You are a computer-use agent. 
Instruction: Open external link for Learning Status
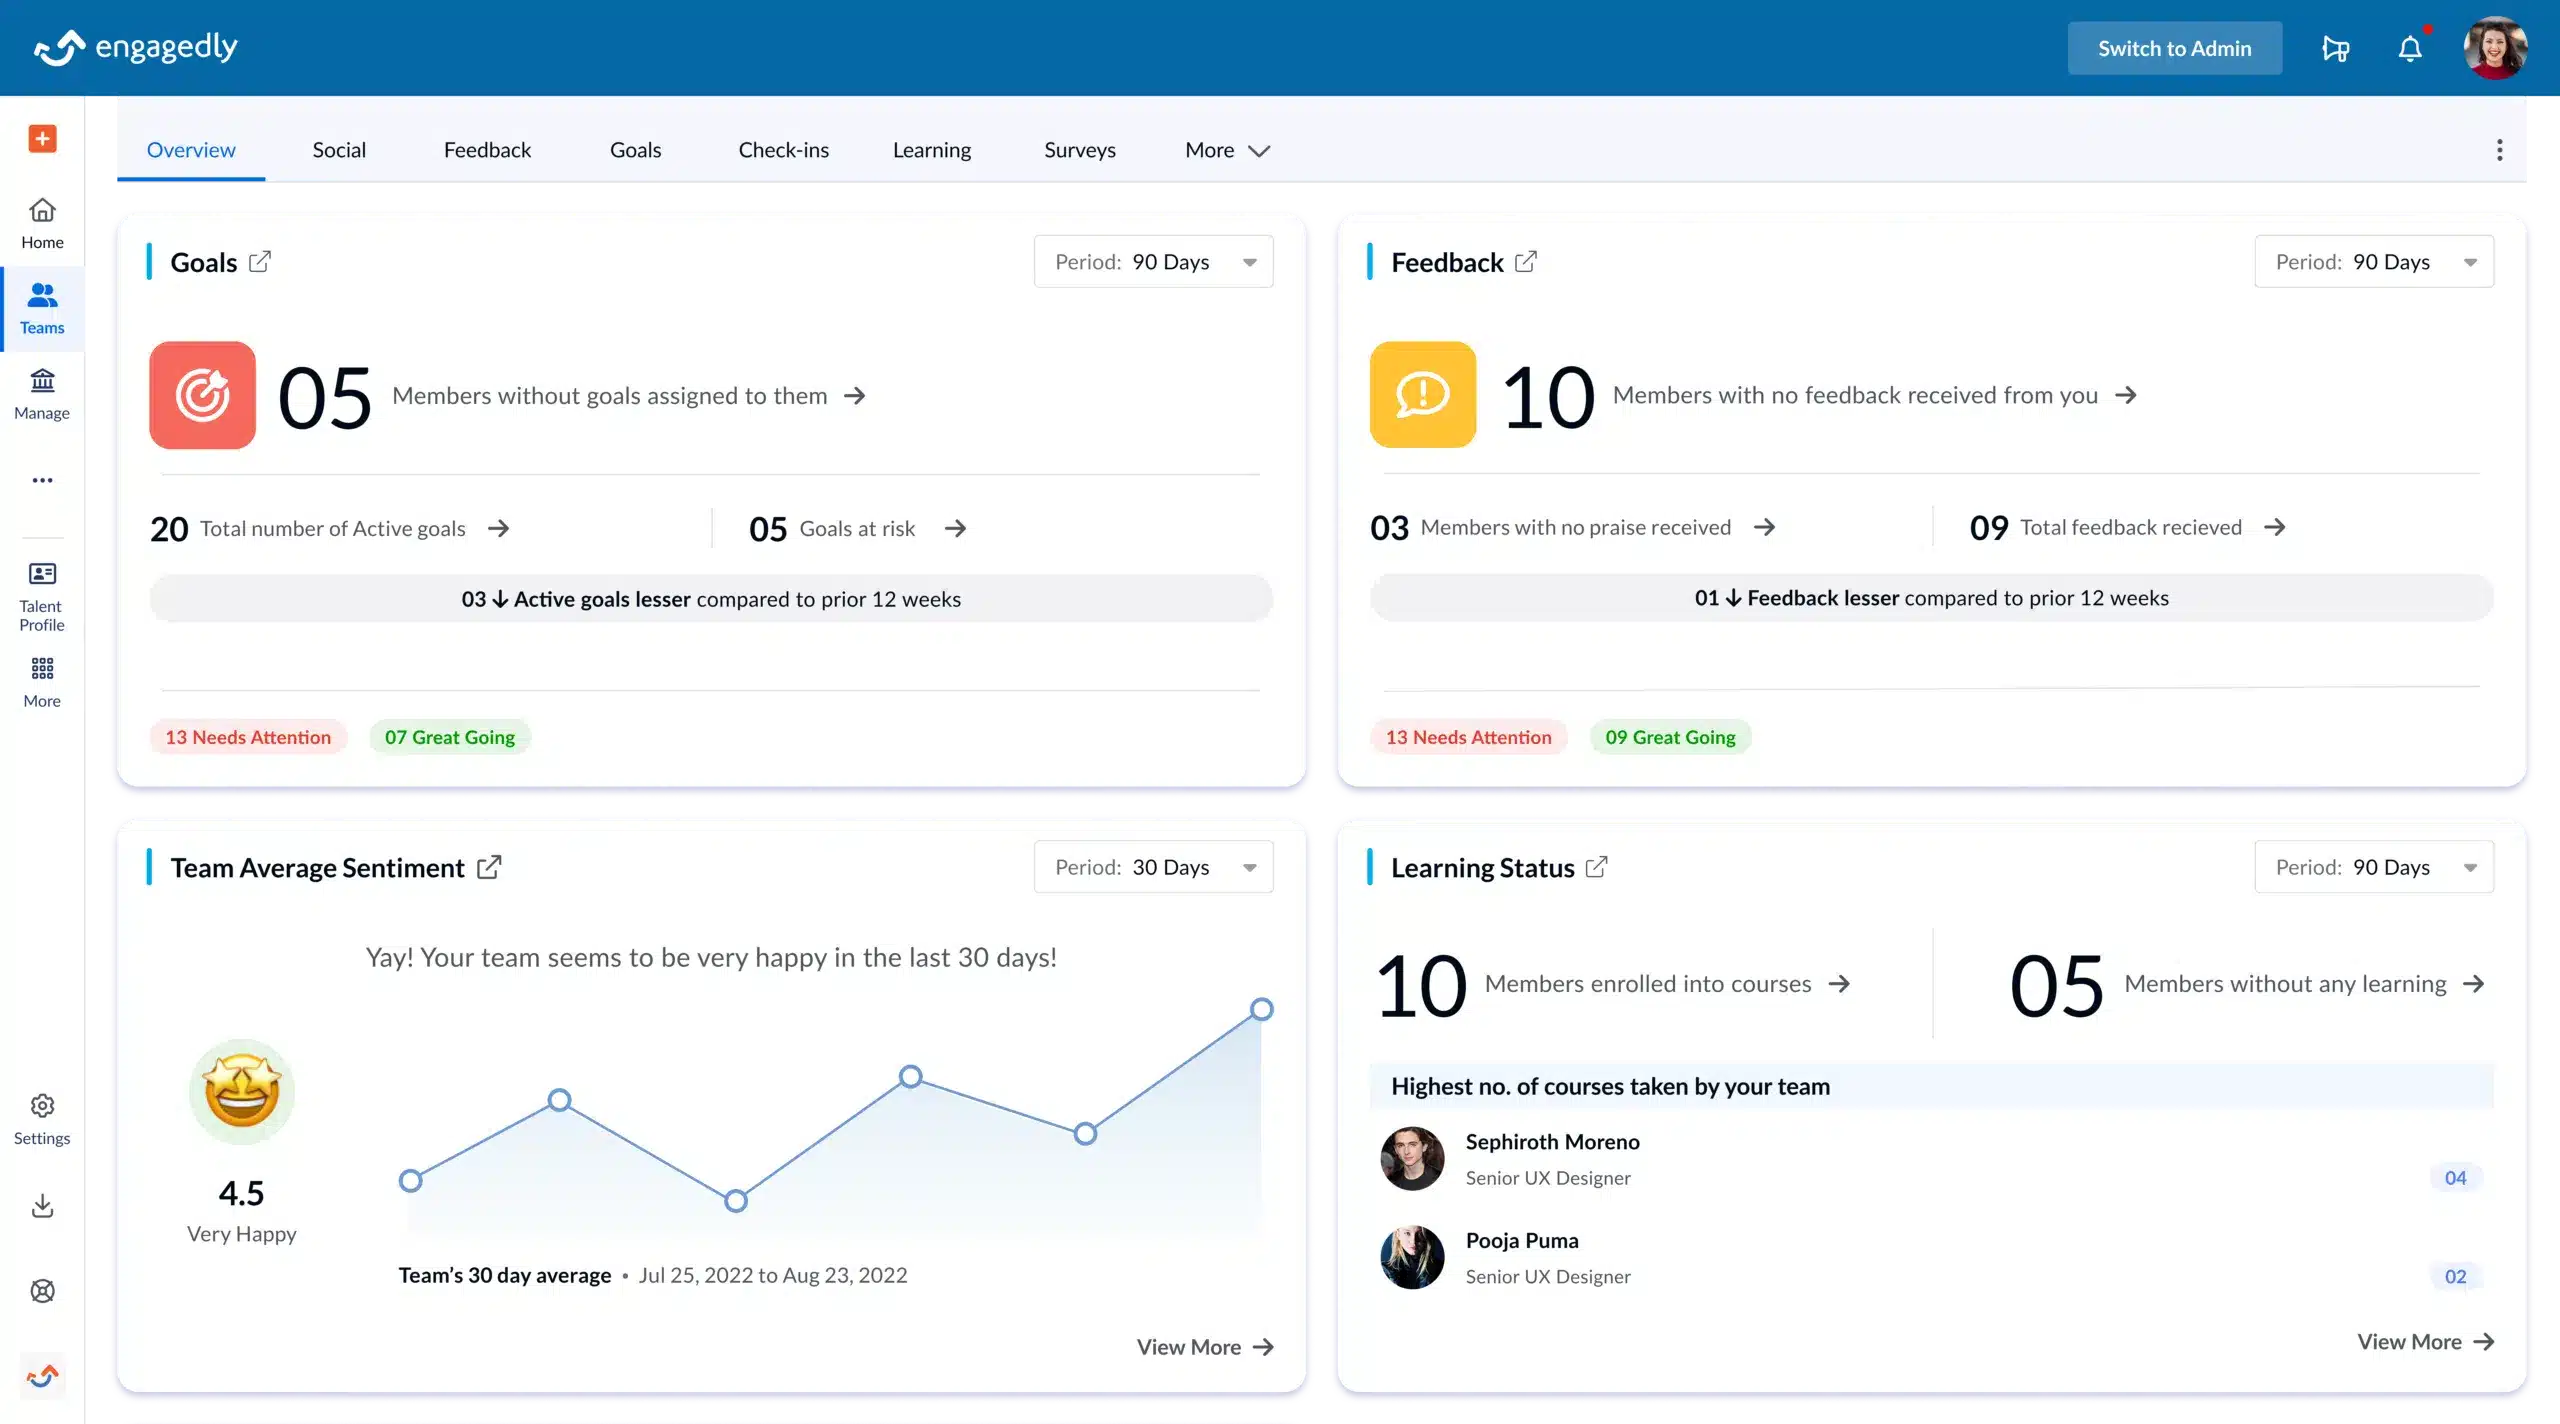pyautogui.click(x=1597, y=867)
